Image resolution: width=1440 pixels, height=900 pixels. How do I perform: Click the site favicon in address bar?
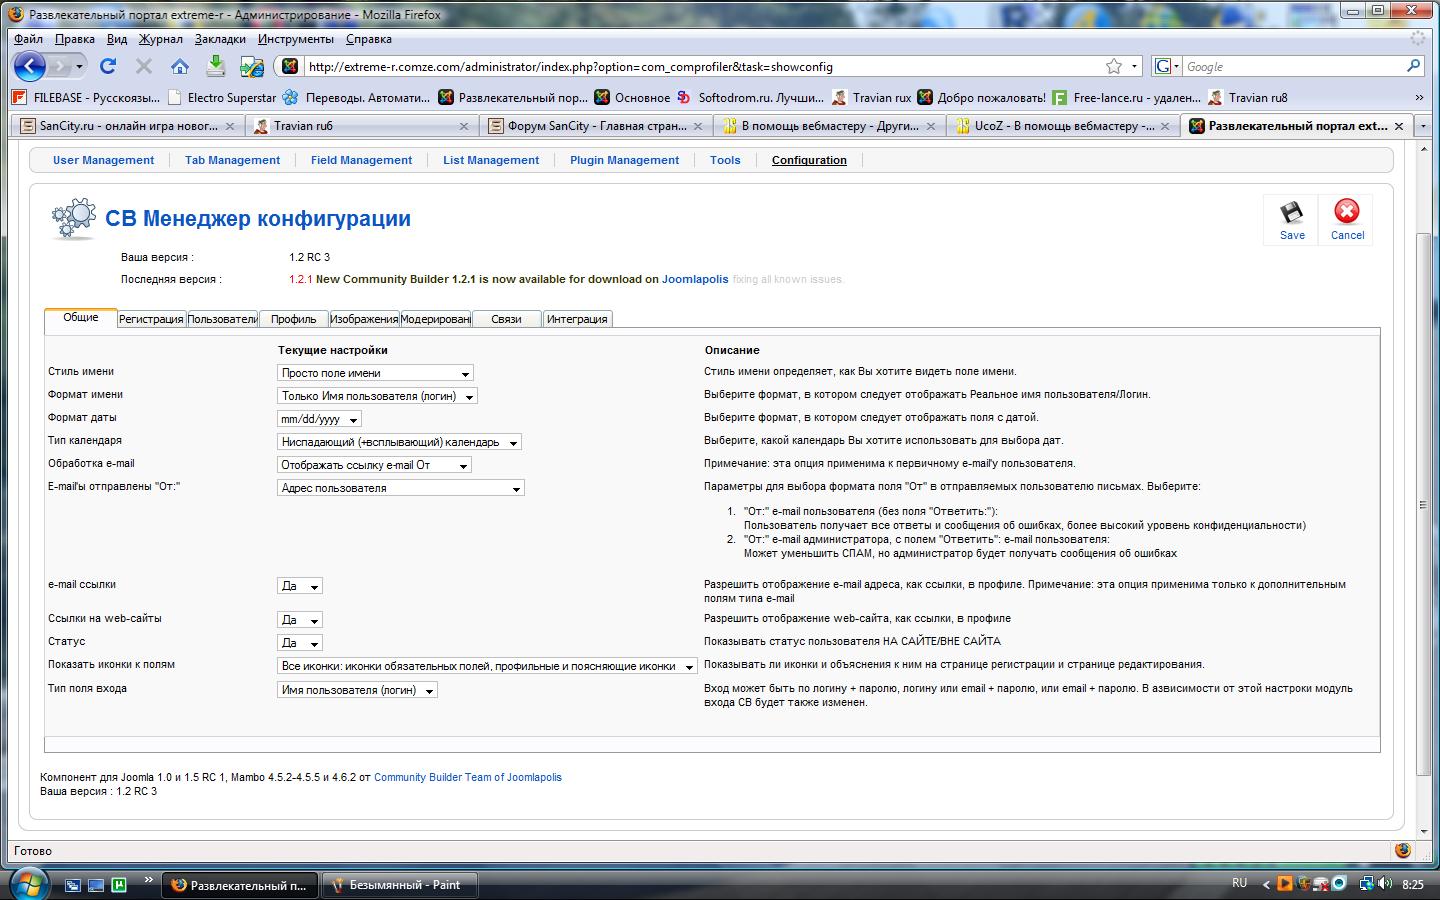tap(290, 66)
